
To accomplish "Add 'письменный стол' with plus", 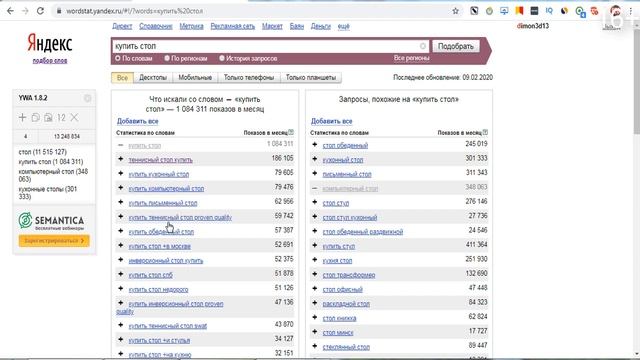I will click(315, 173).
